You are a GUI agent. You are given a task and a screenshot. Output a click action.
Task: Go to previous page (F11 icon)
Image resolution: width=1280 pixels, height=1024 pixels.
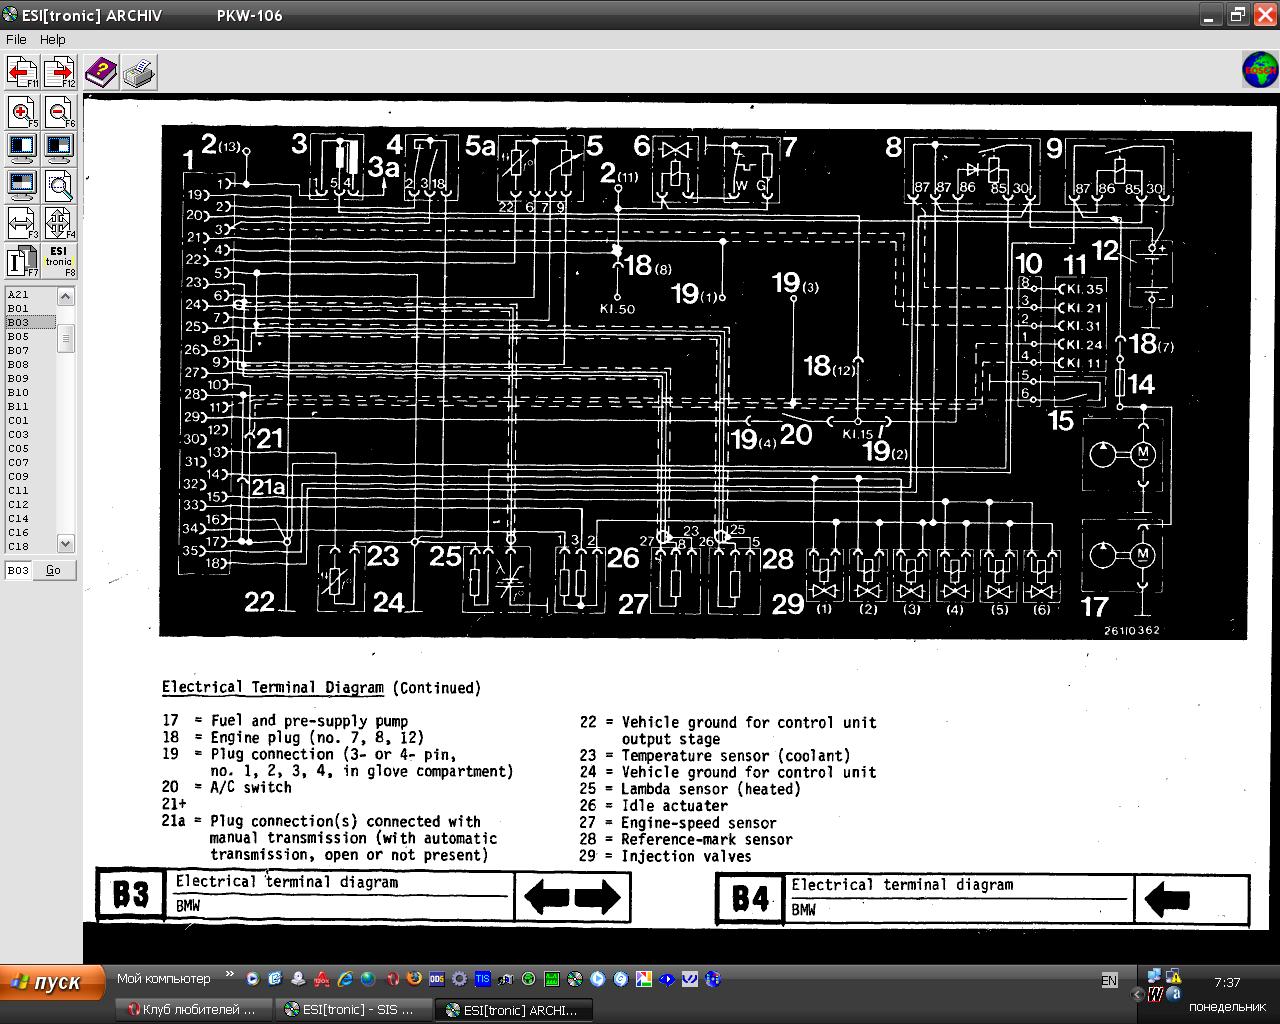[22, 73]
